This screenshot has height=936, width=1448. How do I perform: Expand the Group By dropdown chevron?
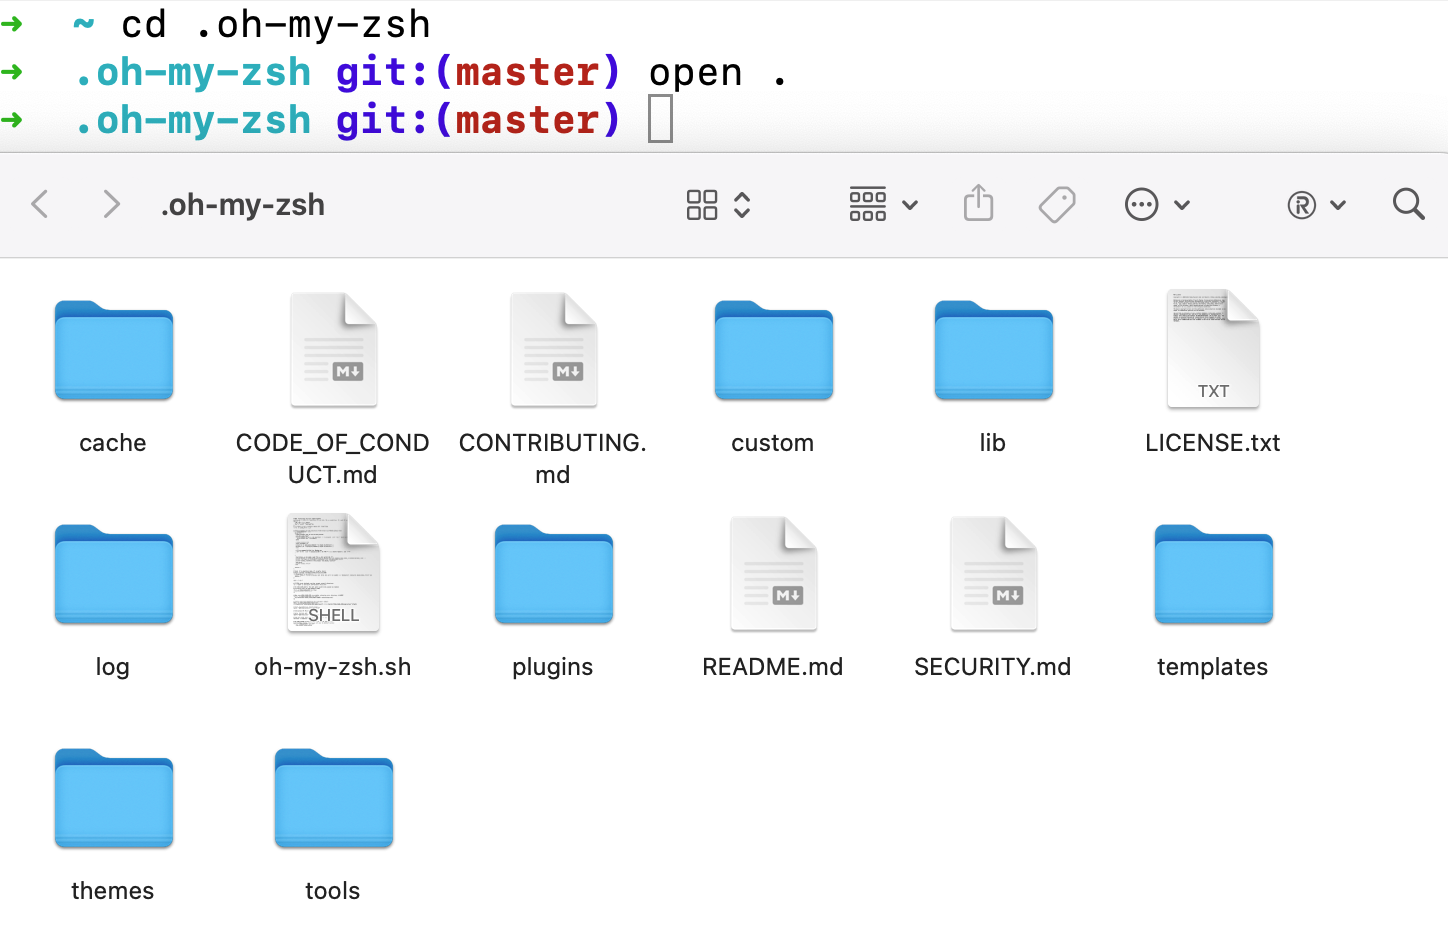coord(910,205)
